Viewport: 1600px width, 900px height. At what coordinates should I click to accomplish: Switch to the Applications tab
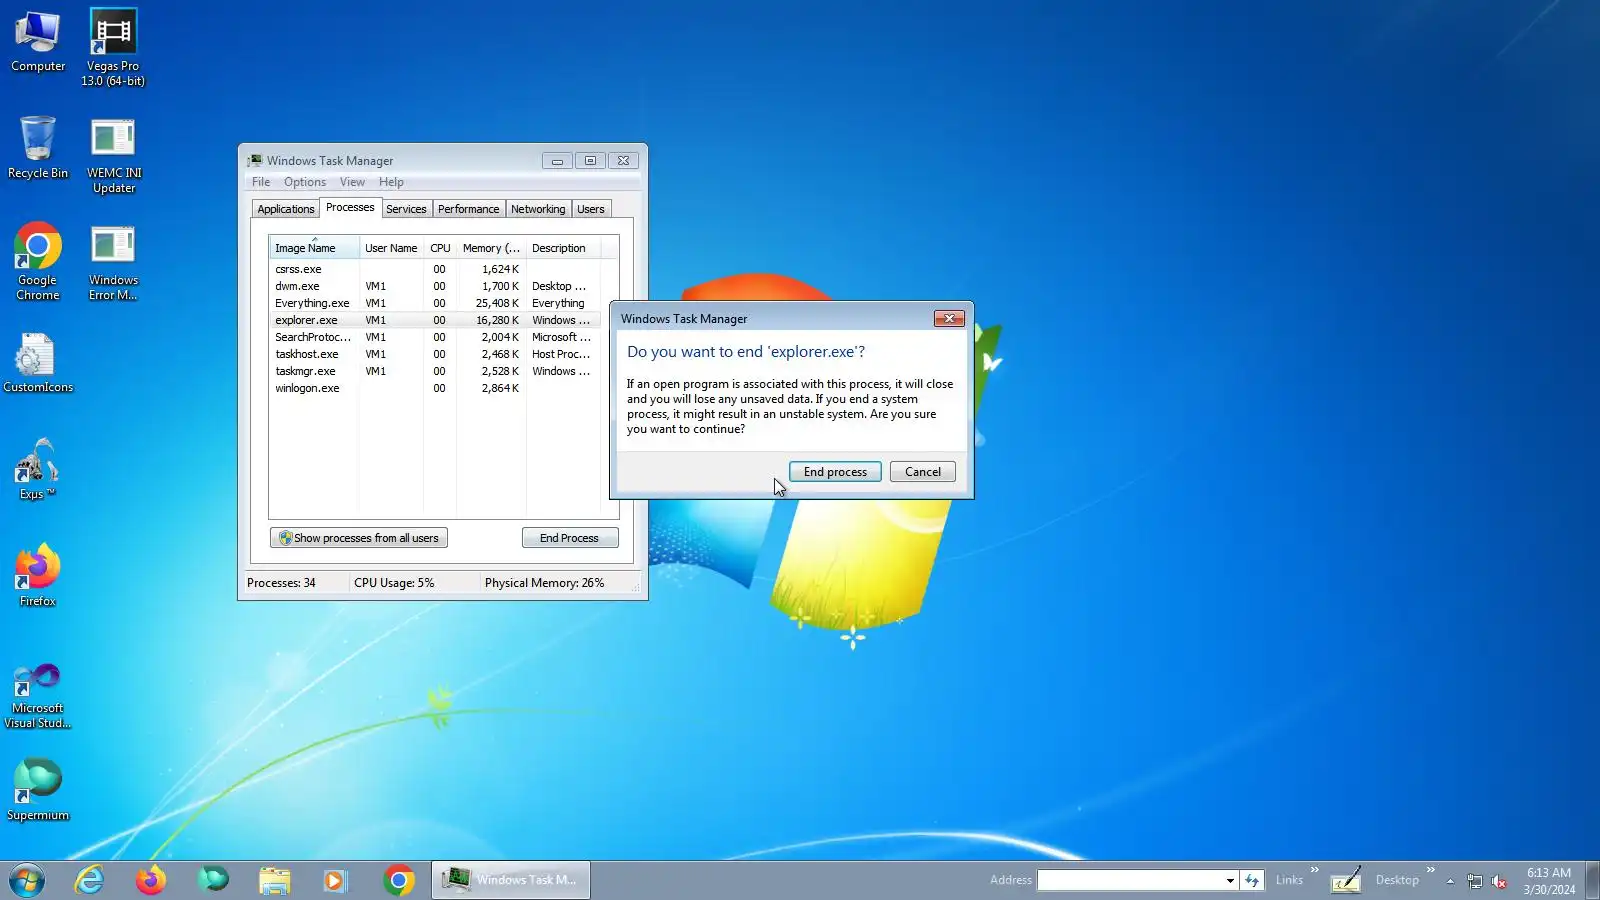tap(286, 209)
